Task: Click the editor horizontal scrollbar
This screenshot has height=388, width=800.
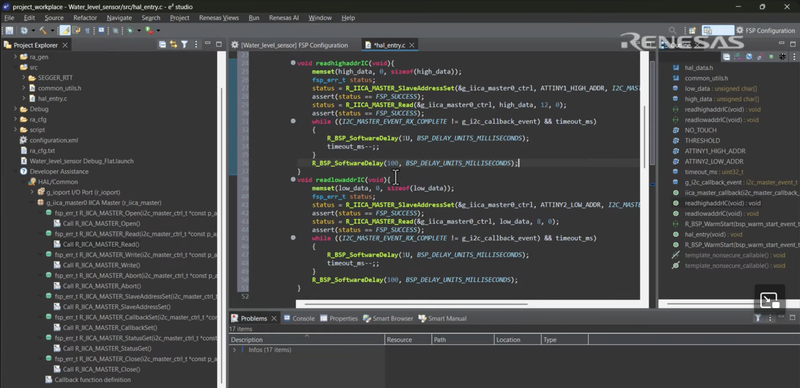Action: pyautogui.click(x=415, y=304)
